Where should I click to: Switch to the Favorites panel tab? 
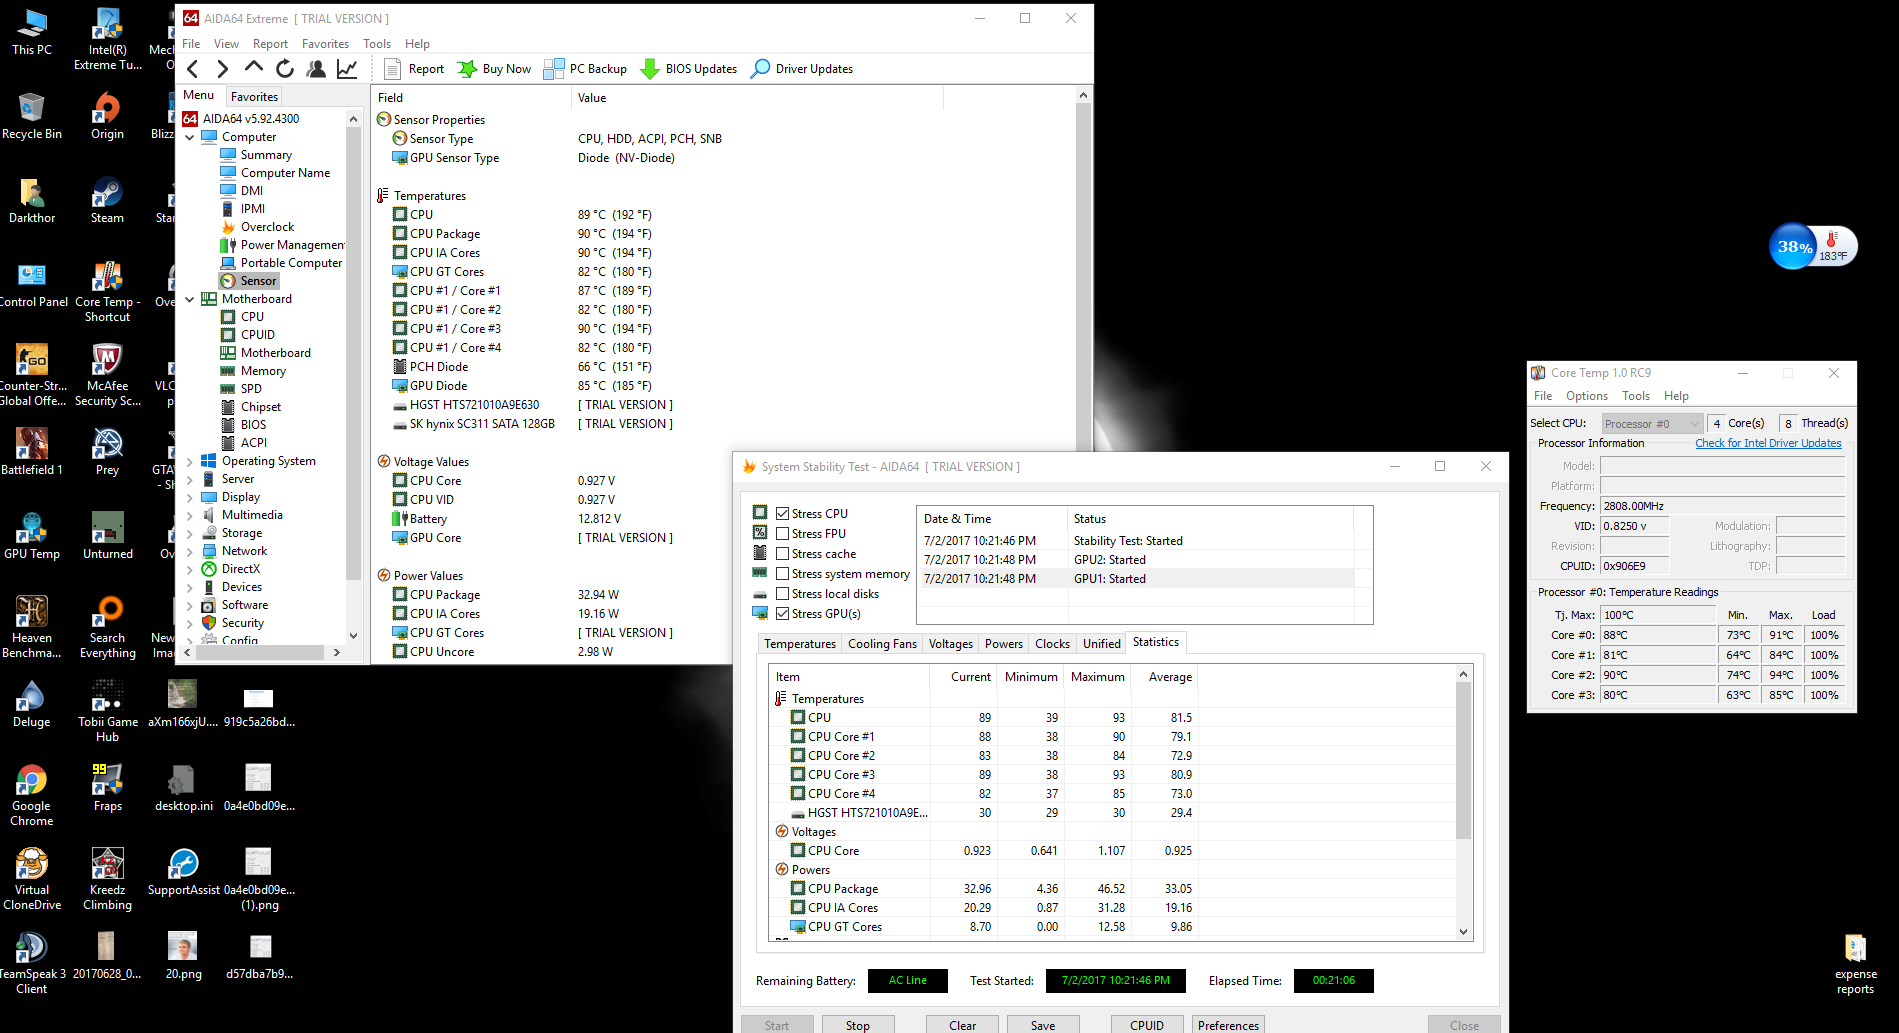[x=254, y=97]
